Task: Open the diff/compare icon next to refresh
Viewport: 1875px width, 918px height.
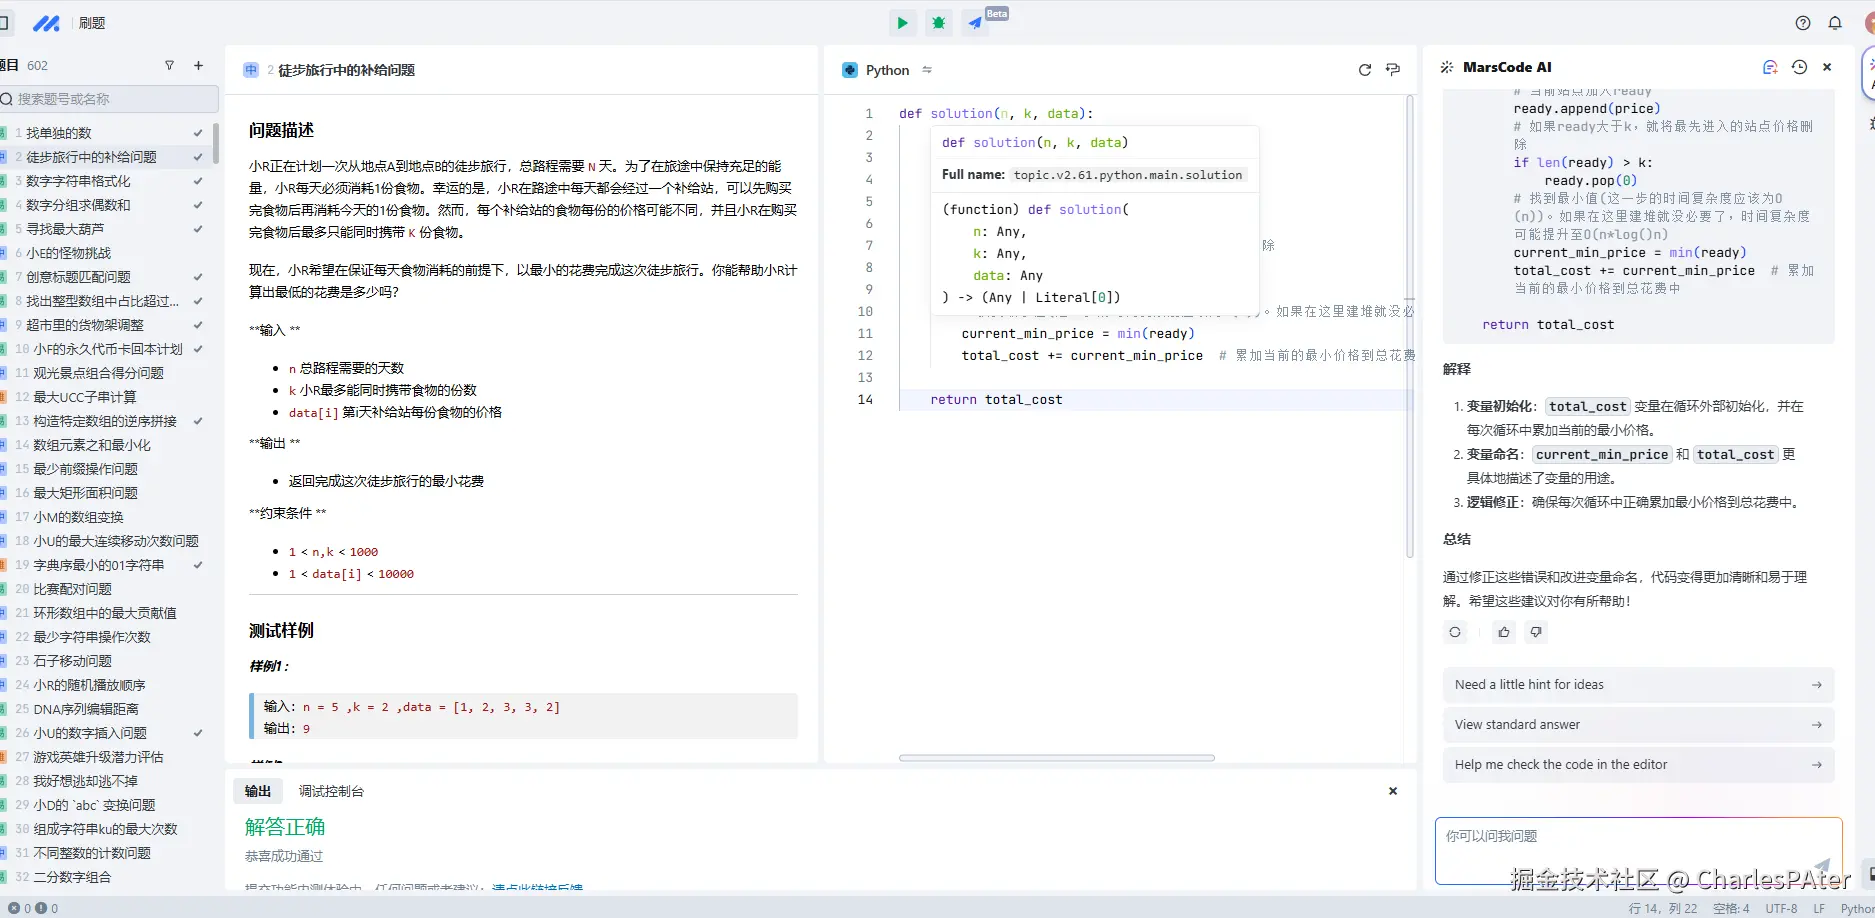Action: tap(1392, 70)
